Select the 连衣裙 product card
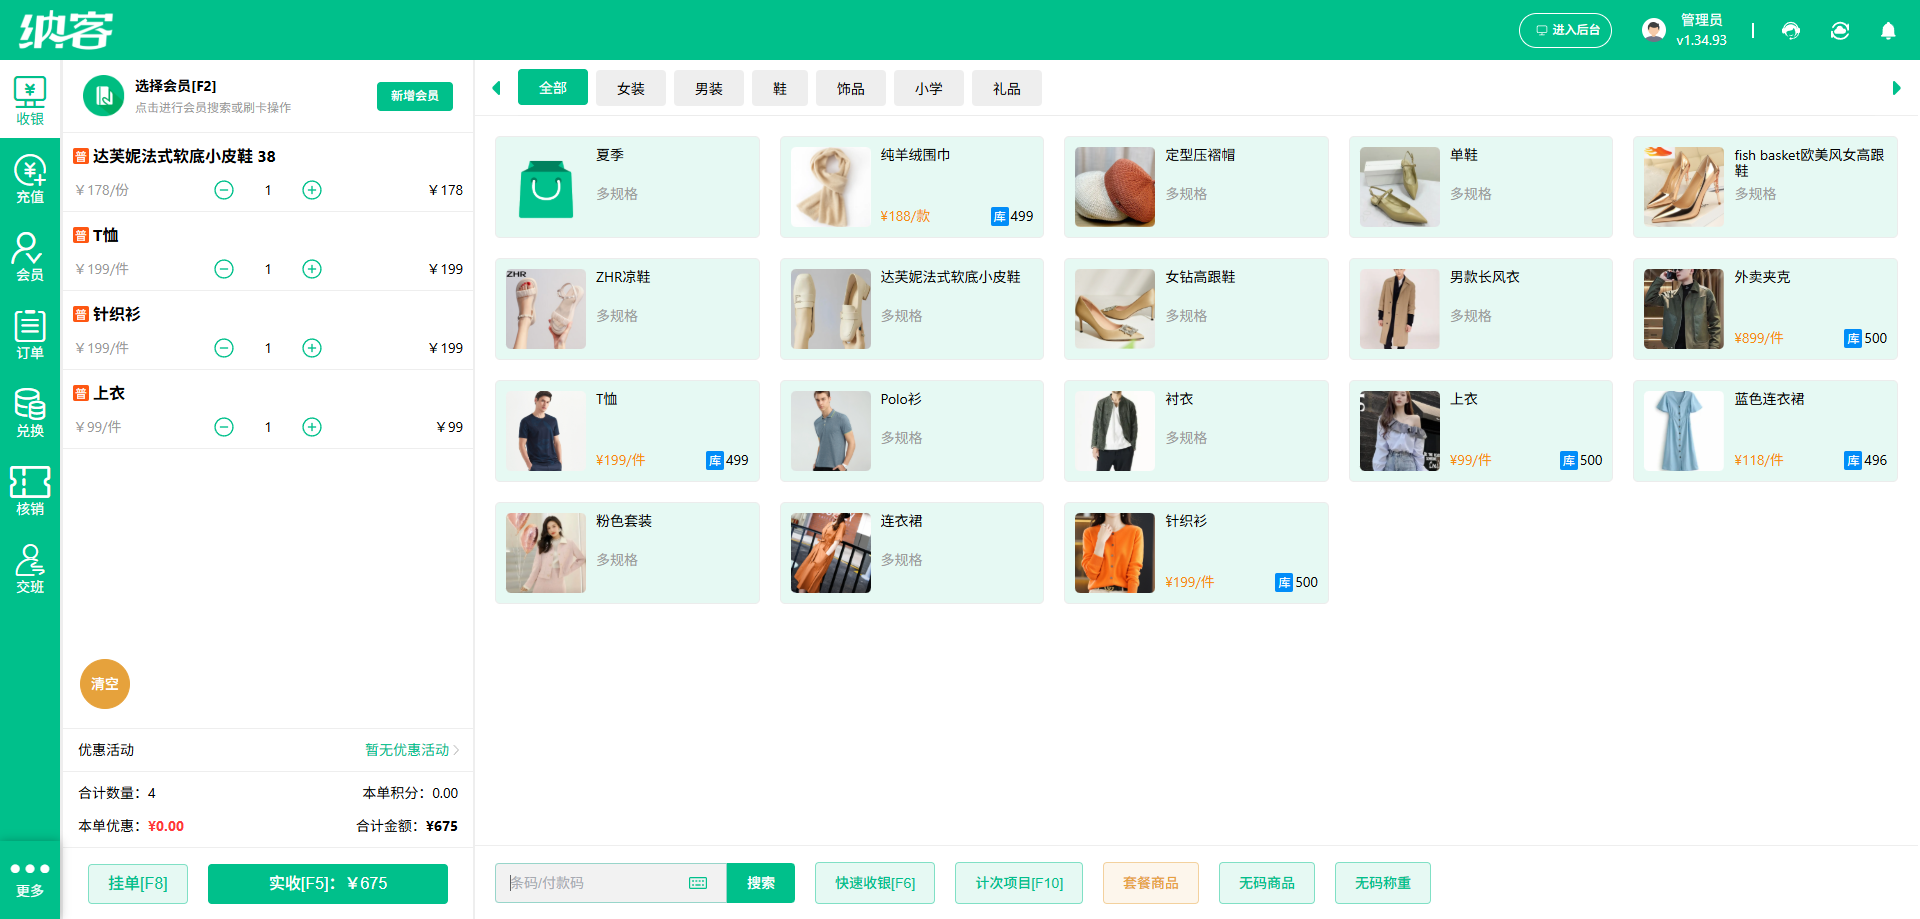Viewport: 1920px width, 919px height. pyautogui.click(x=912, y=553)
